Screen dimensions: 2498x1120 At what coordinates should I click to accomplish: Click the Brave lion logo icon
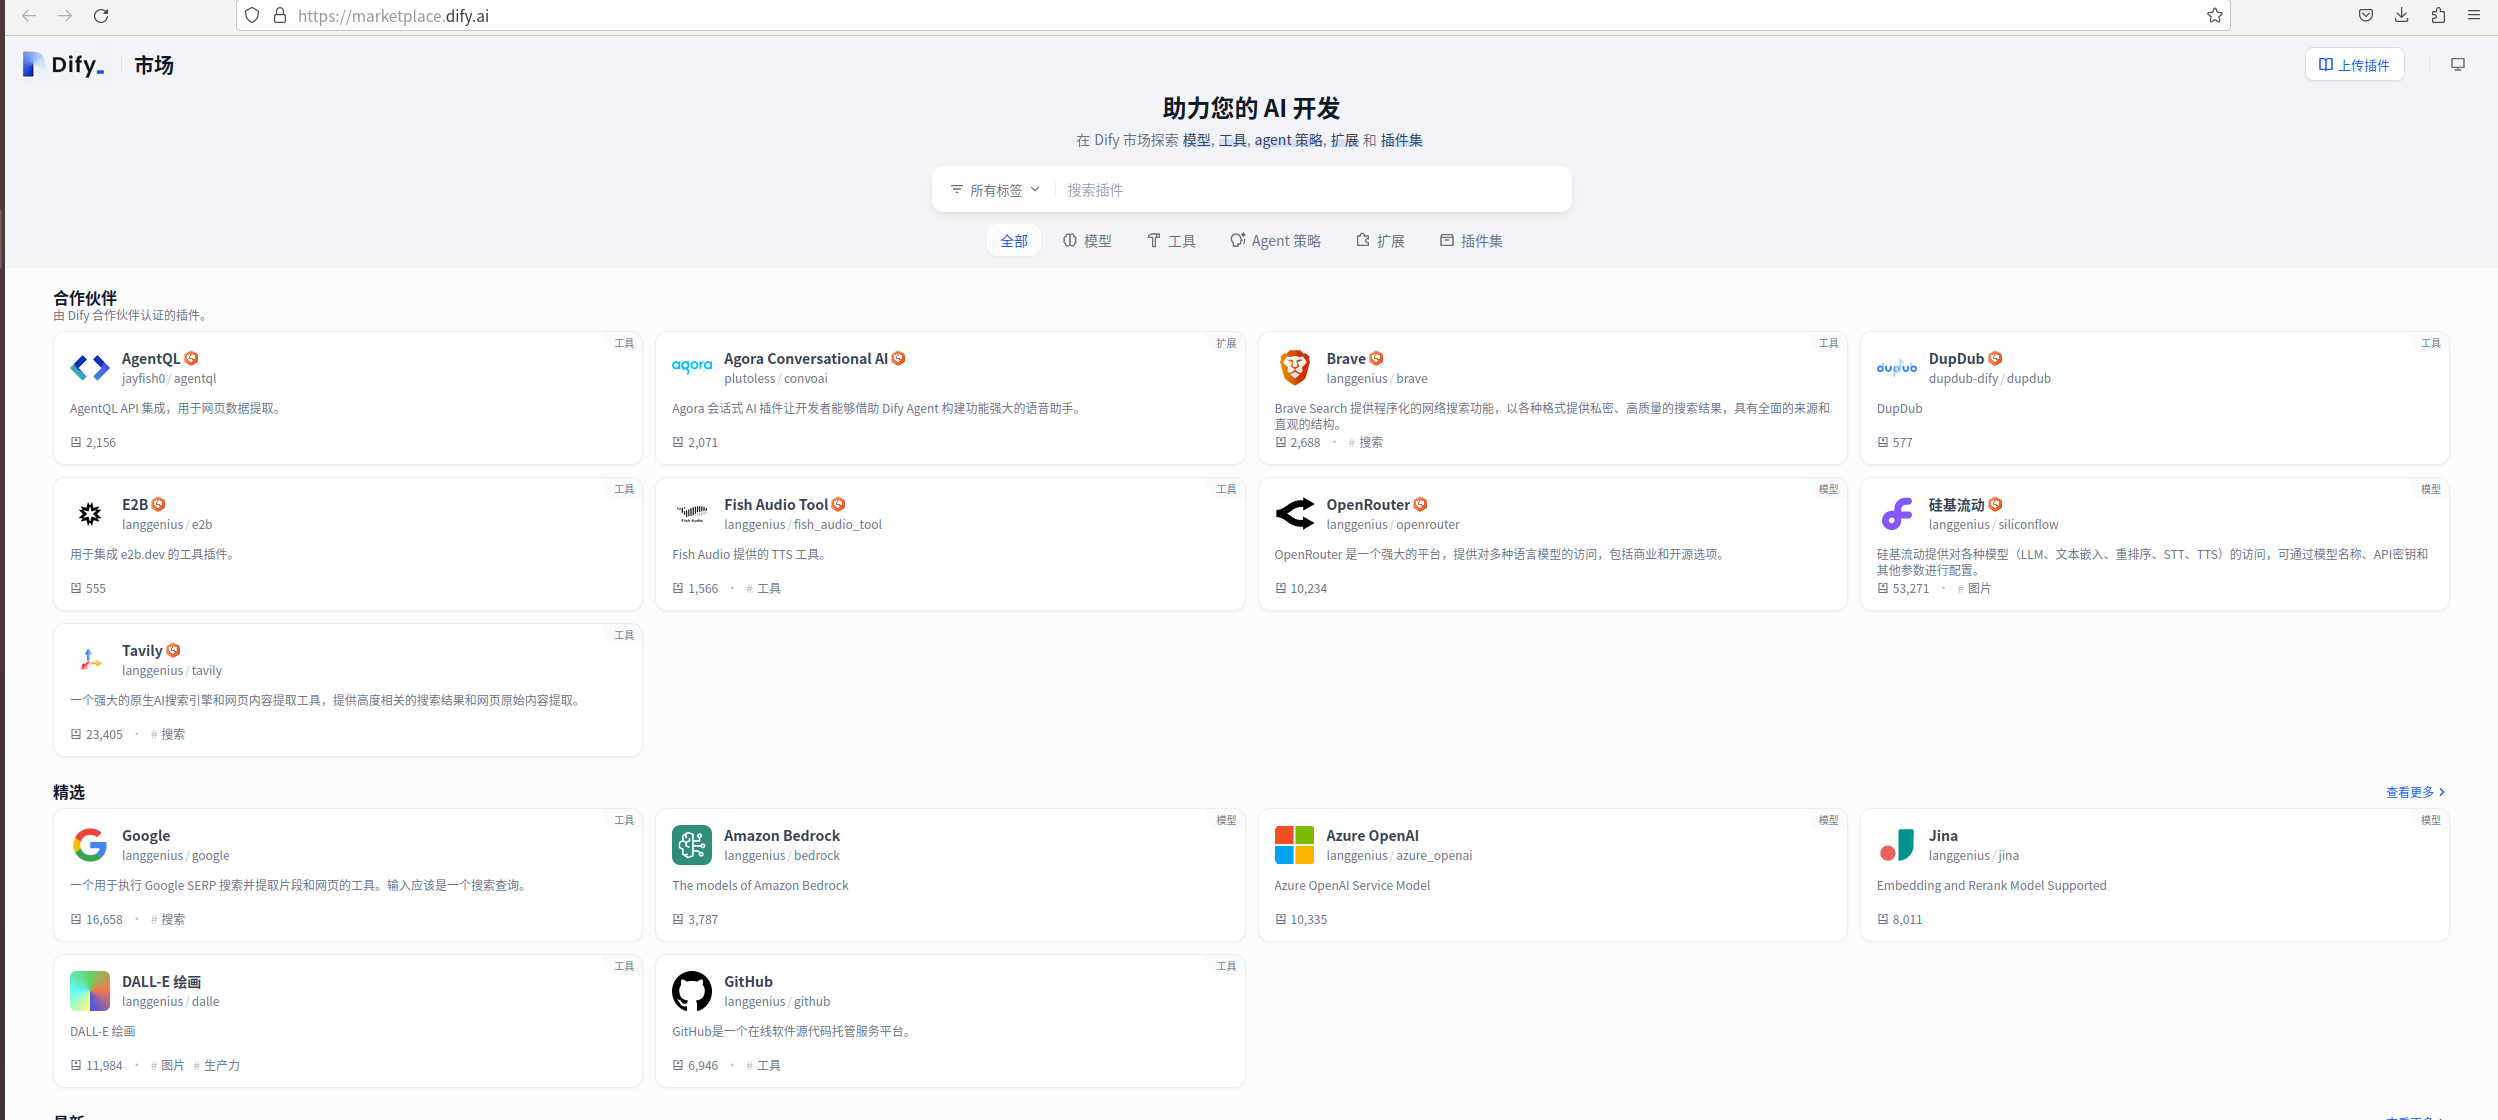(1294, 368)
